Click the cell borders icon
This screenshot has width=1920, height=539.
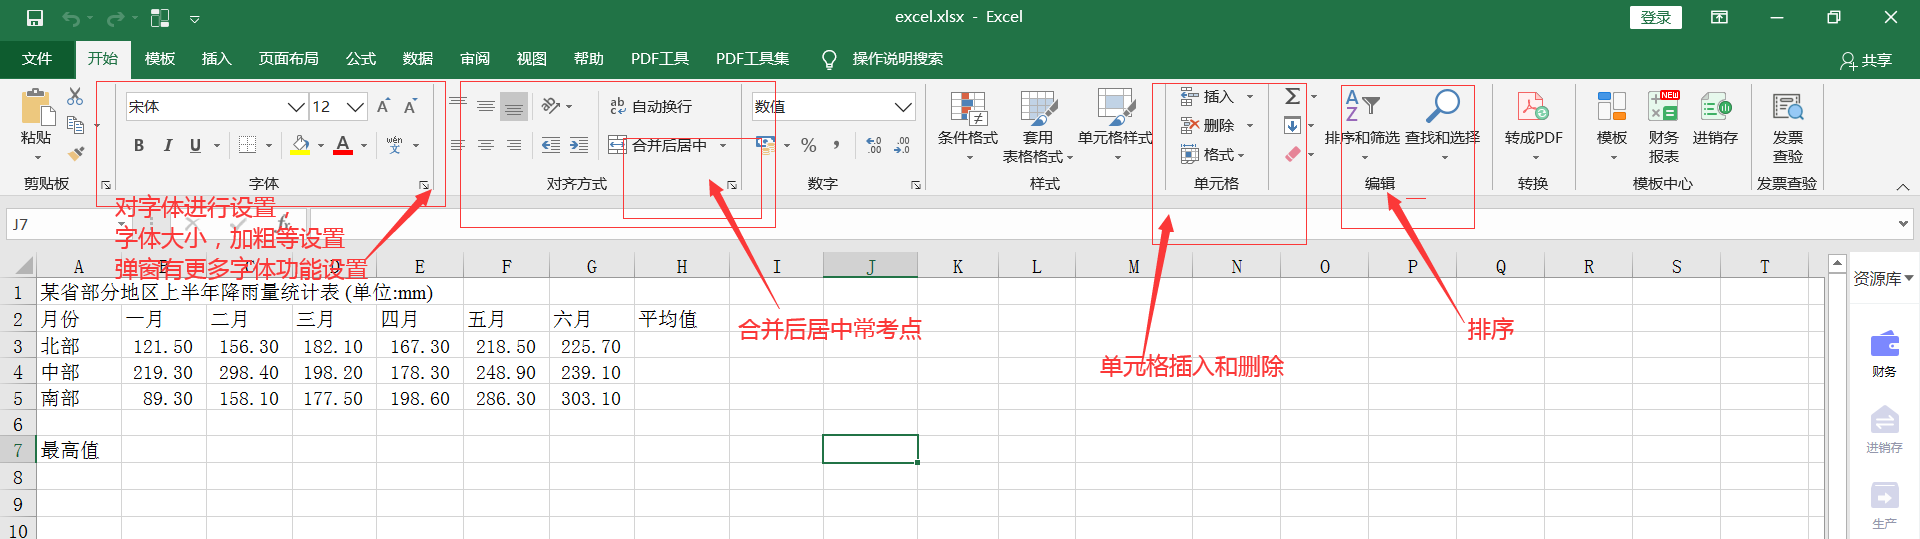(x=247, y=145)
